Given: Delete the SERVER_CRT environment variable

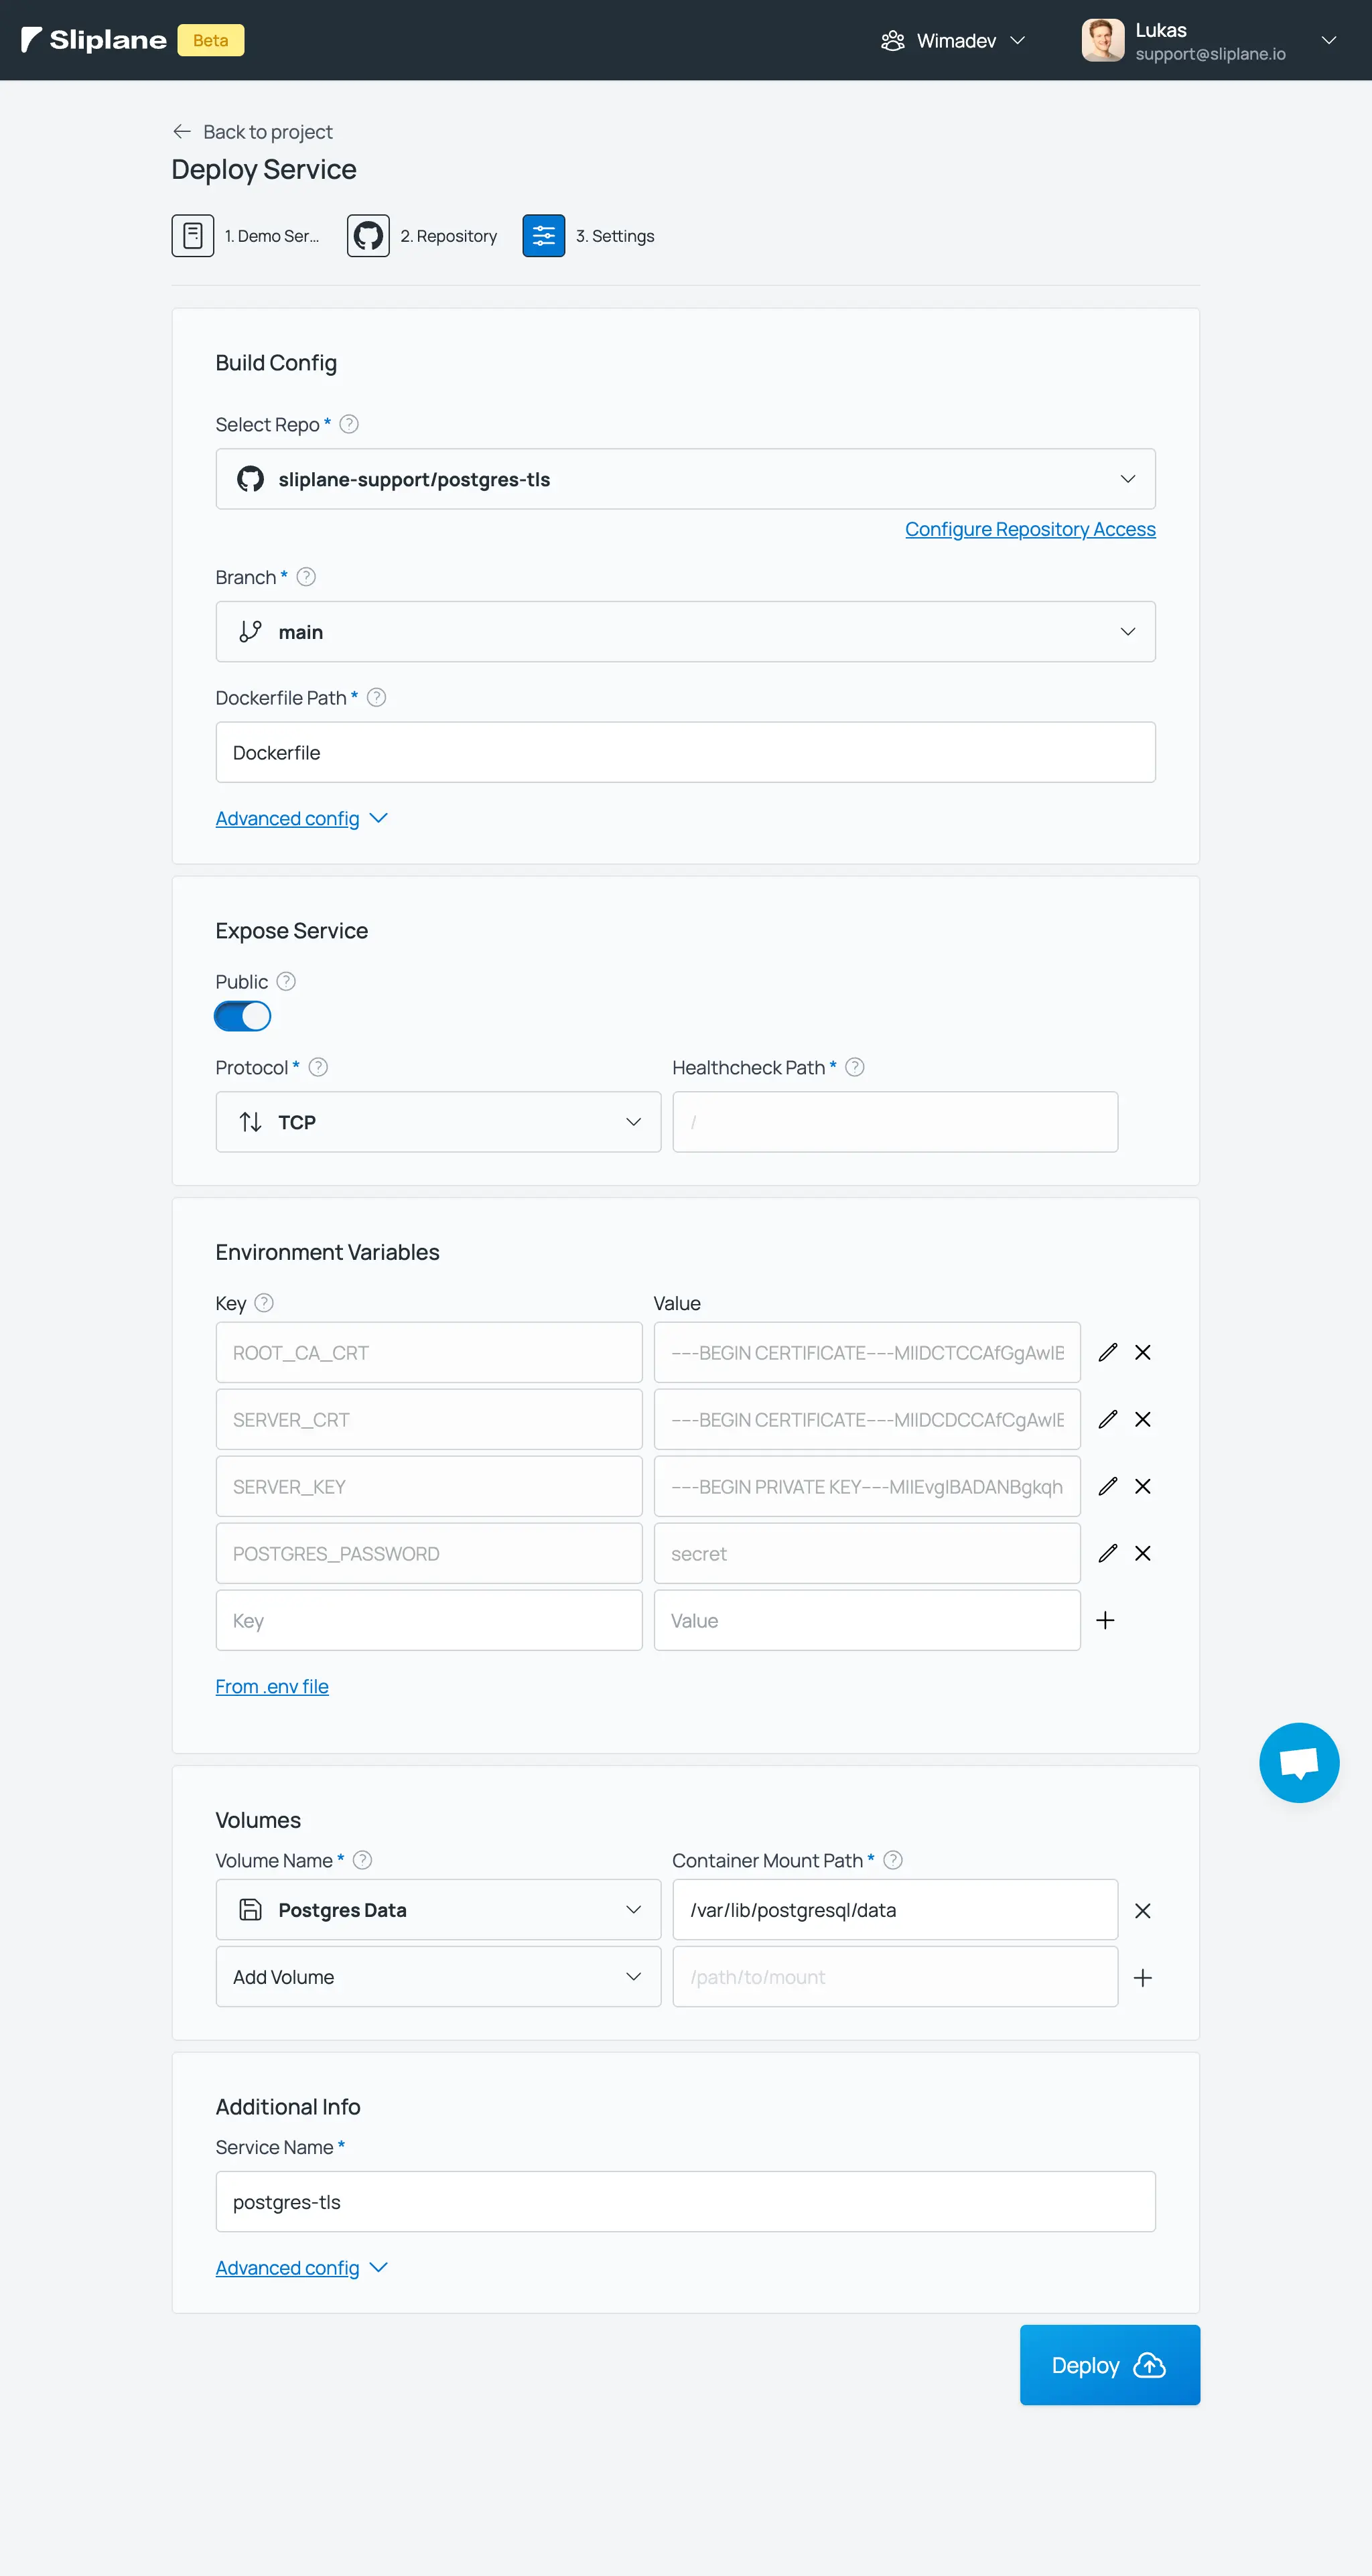Looking at the screenshot, I should tap(1142, 1420).
